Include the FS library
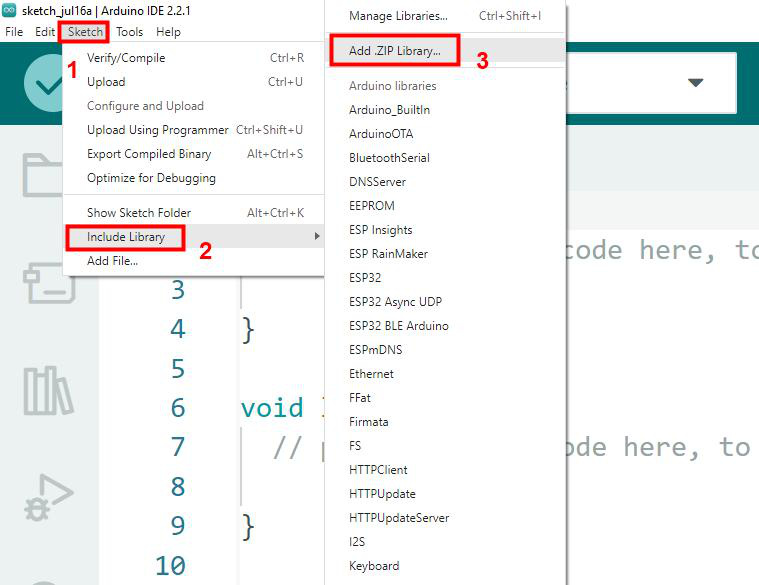The height and width of the screenshot is (585, 759). click(445, 446)
